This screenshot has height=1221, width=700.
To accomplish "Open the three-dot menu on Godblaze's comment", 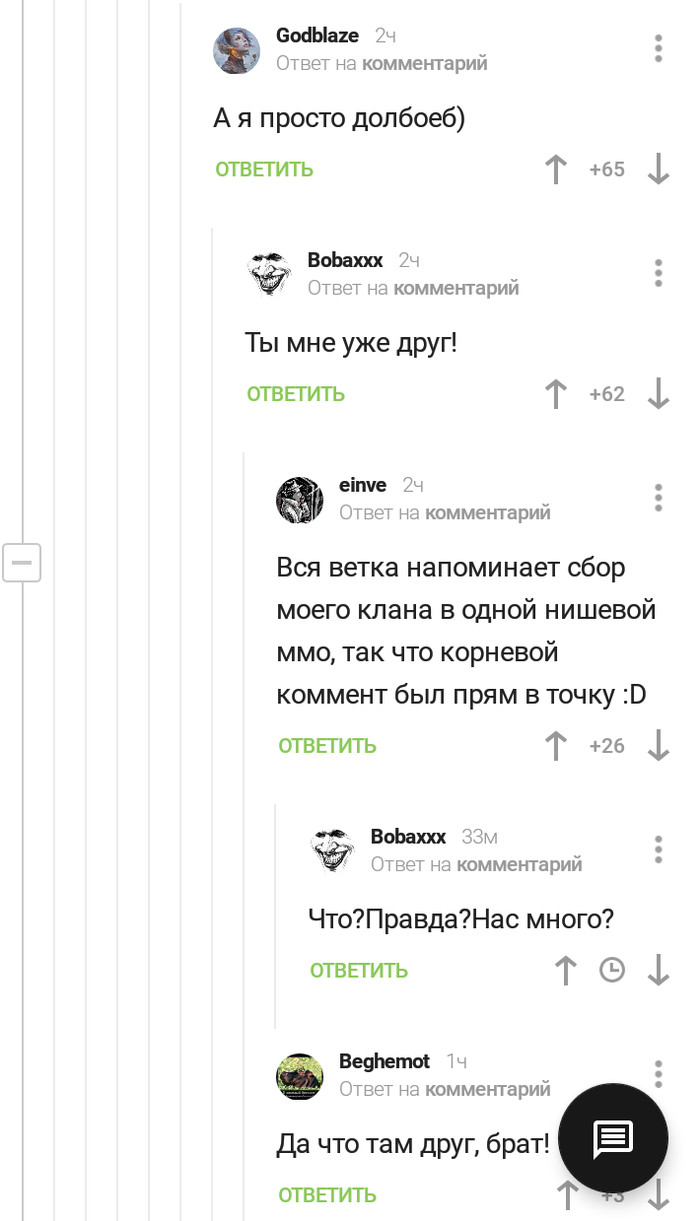I will tap(658, 49).
